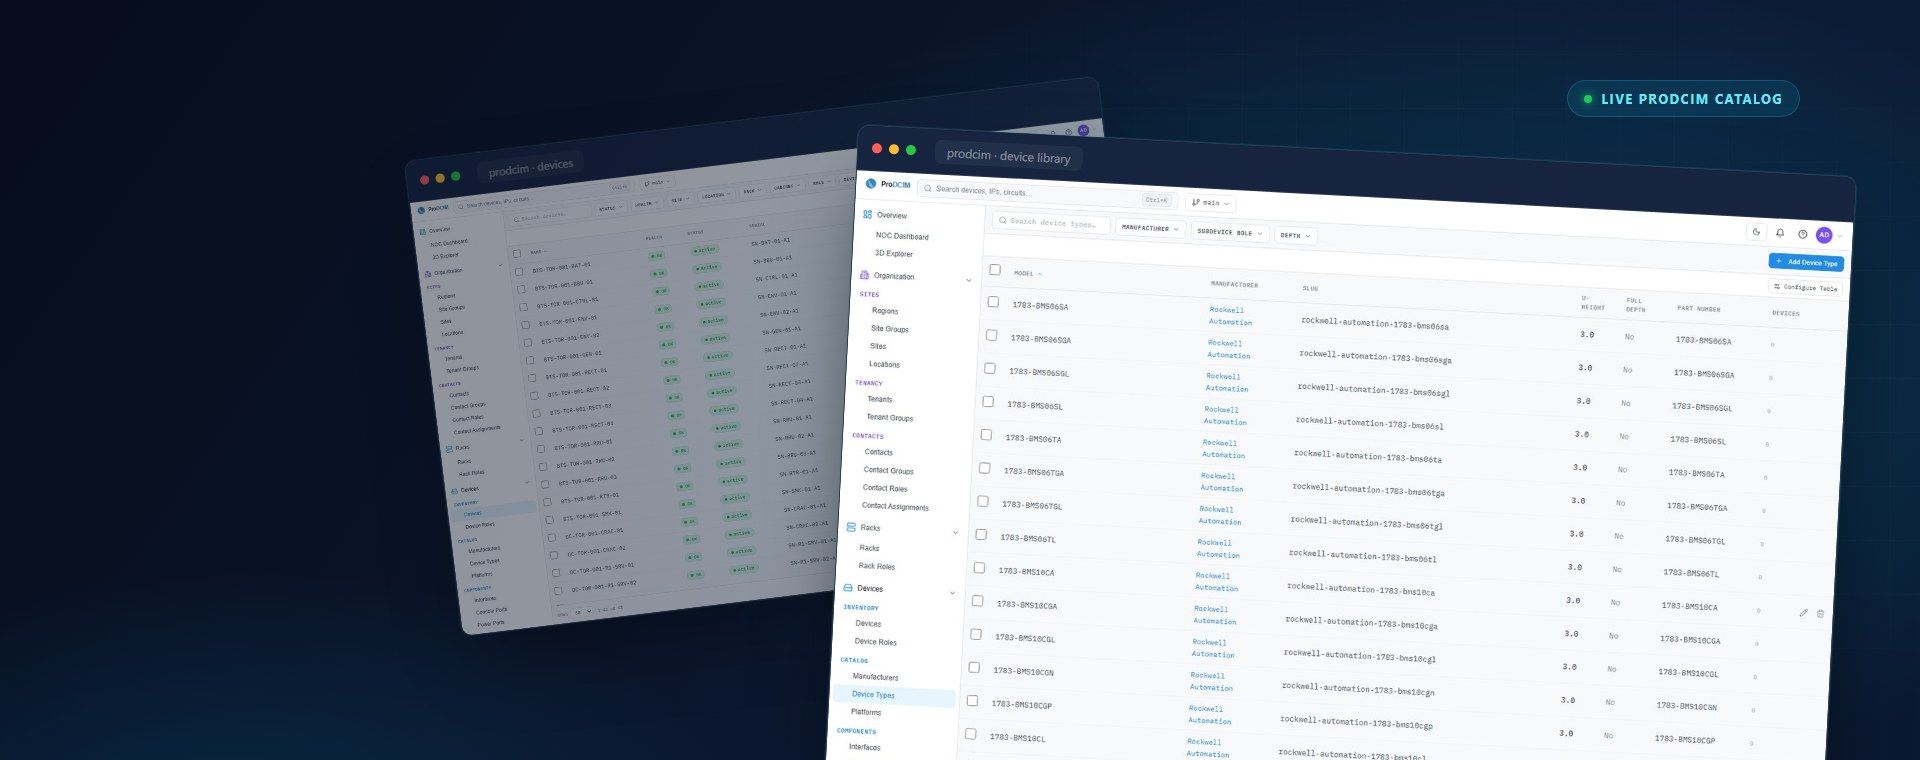Click the Add Device Type button

point(1806,263)
